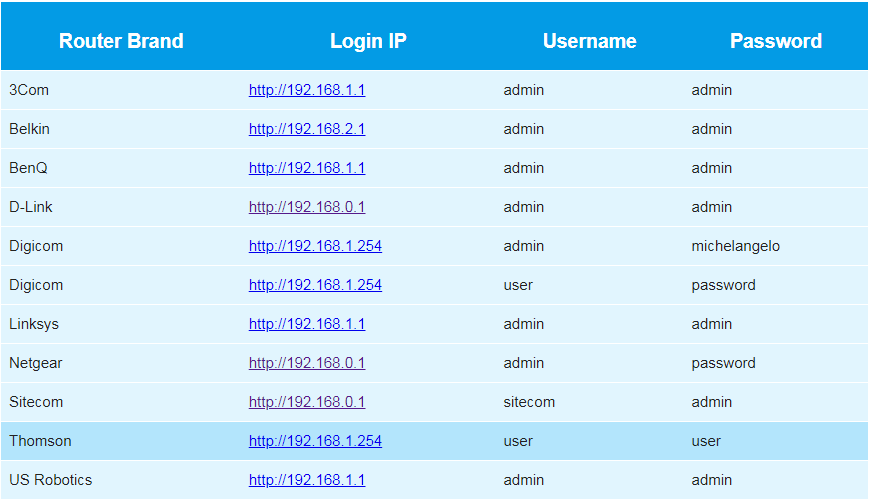Open the Sitecom login IP link
Viewport: 873px width, 502px height.
[307, 402]
